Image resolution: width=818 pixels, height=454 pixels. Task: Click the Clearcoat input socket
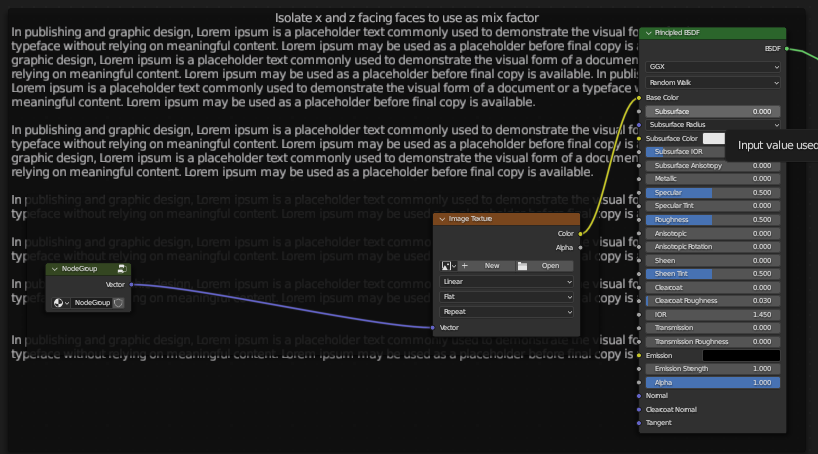coord(639,288)
